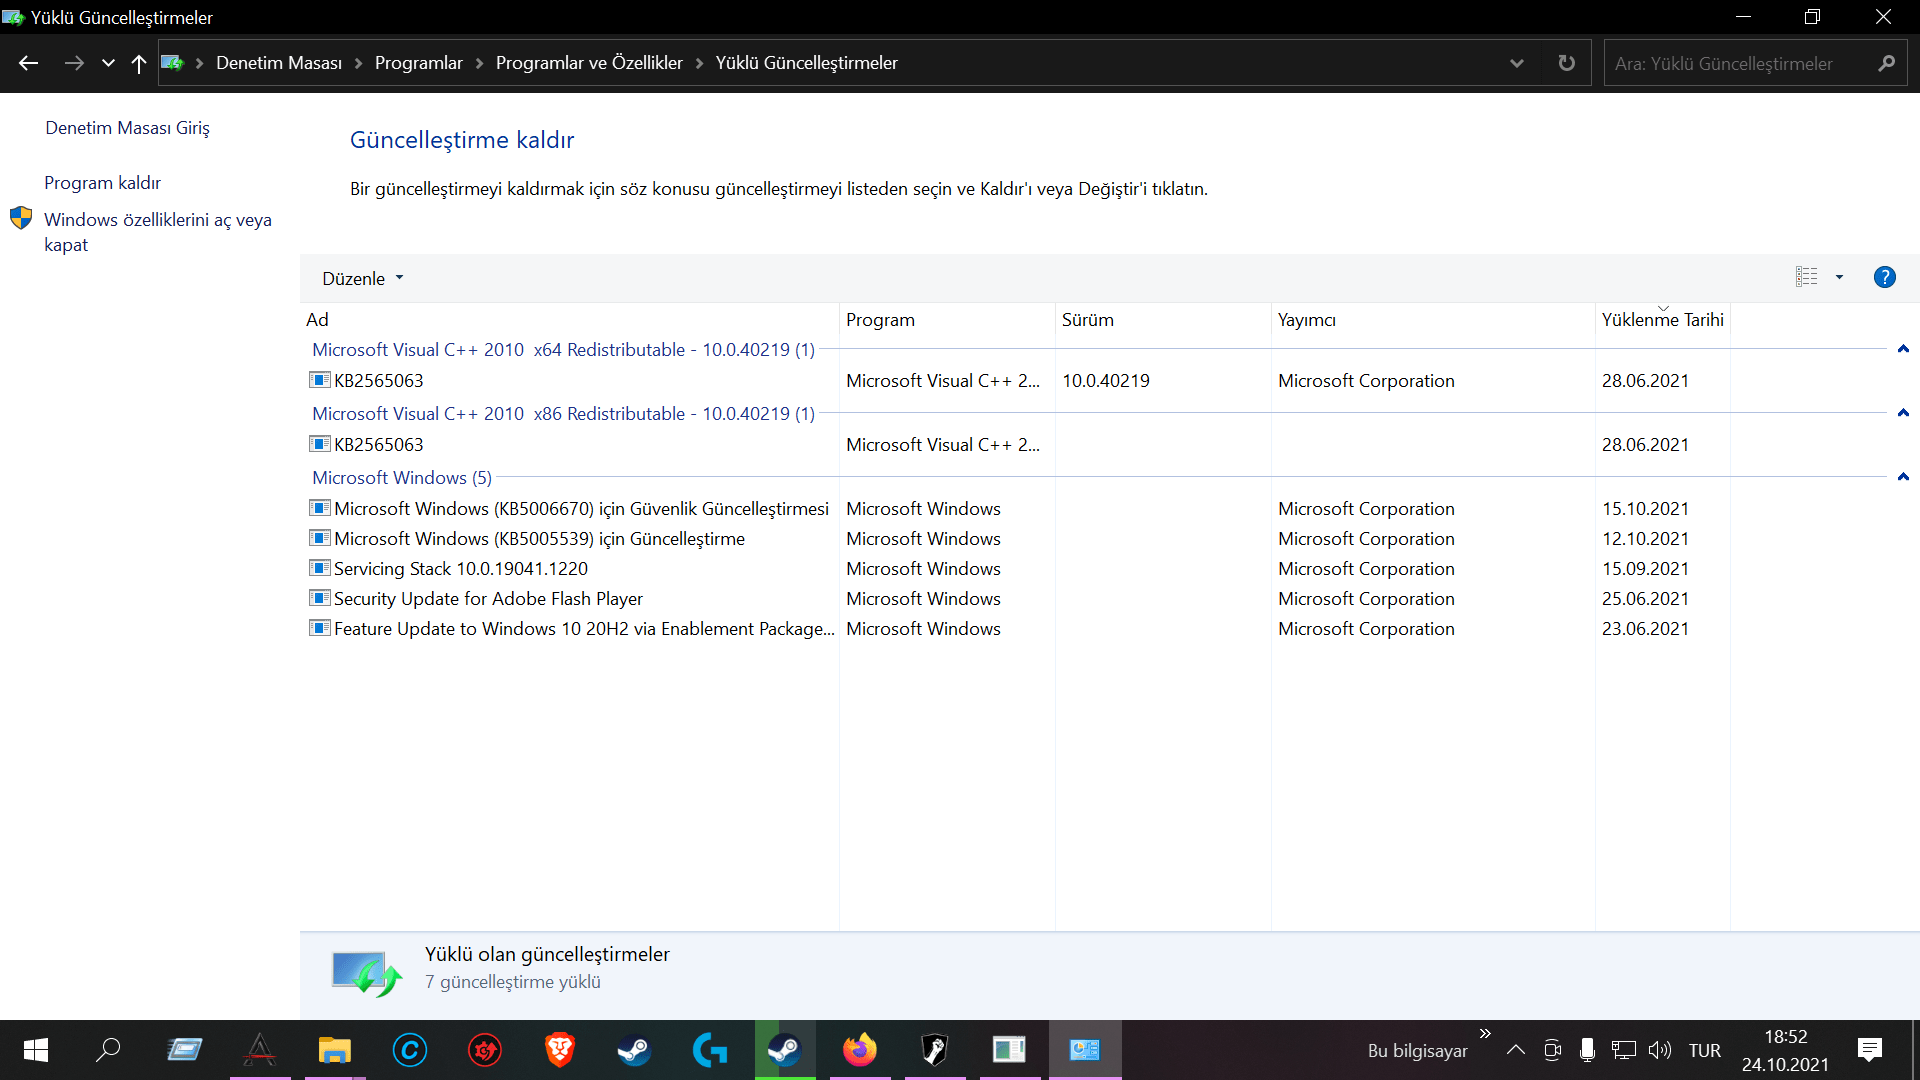The height and width of the screenshot is (1080, 1920).
Task: Click the shield with raised fist taskbar icon
Action: point(935,1050)
